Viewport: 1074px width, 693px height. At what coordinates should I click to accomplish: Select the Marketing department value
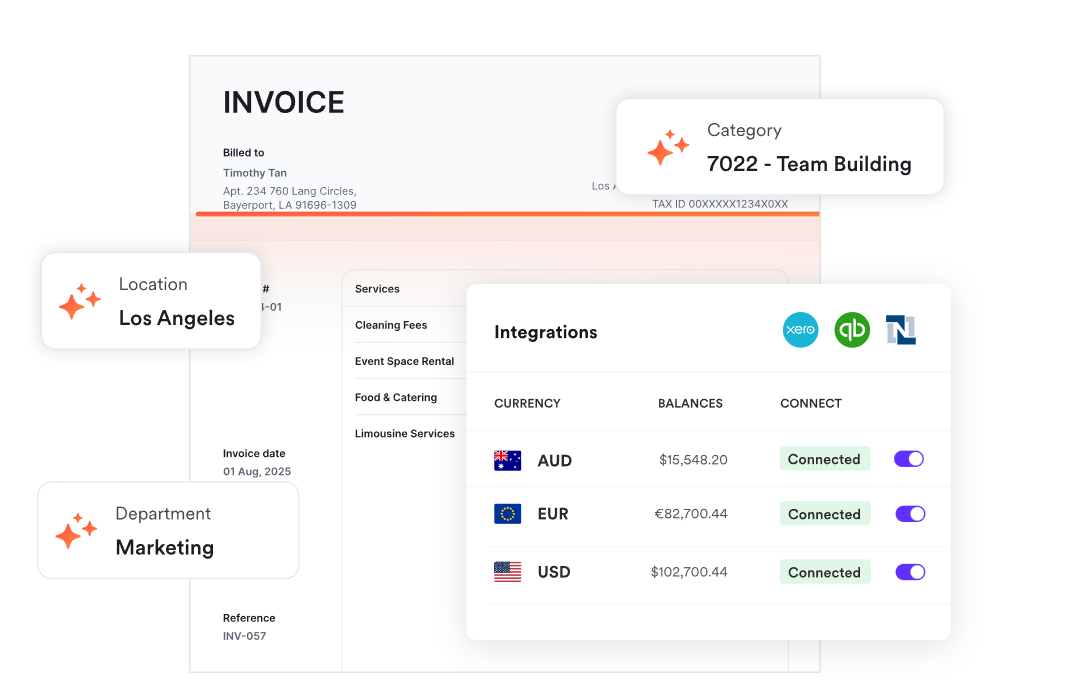(x=165, y=548)
